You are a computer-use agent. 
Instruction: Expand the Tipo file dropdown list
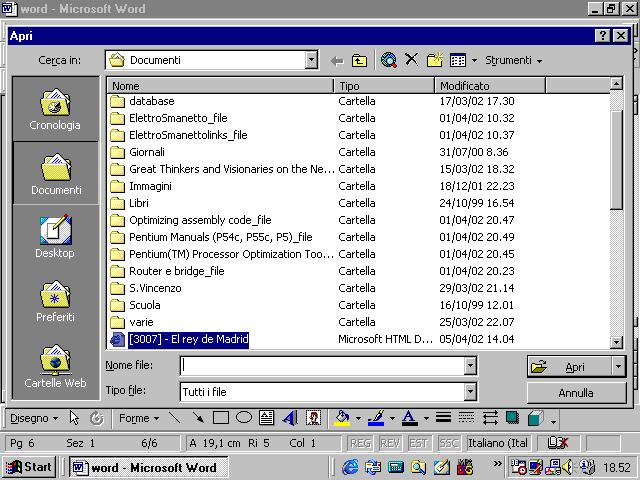pos(470,392)
